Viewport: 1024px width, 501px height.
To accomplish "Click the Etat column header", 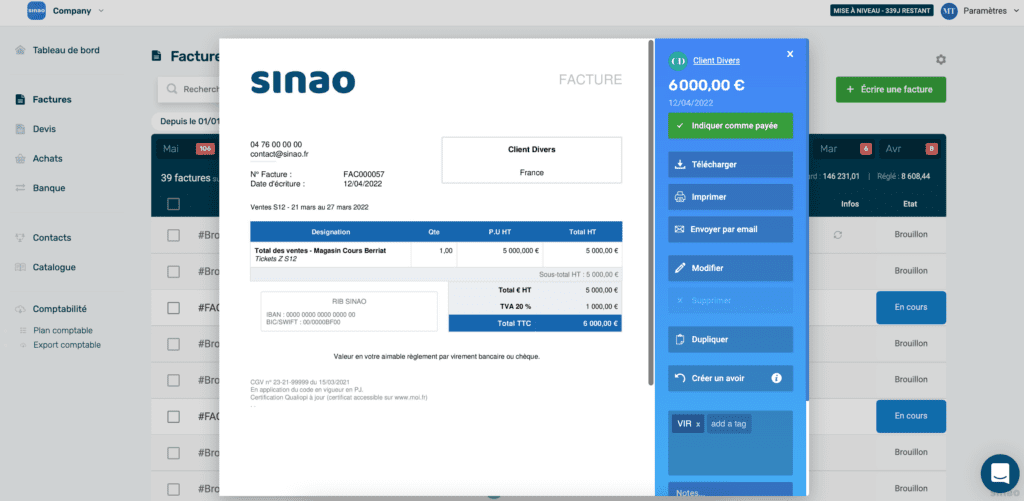I will pyautogui.click(x=910, y=204).
